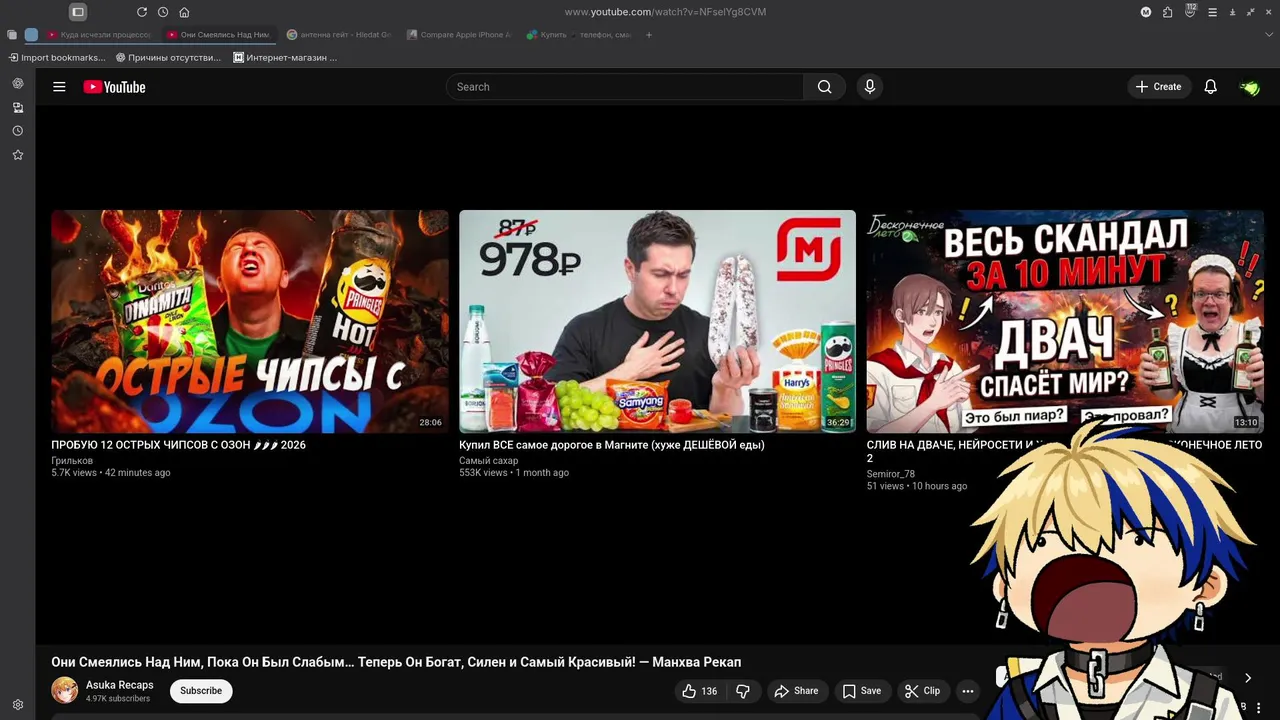
Task: Visit the Самый сахар channel
Action: [x=488, y=461]
